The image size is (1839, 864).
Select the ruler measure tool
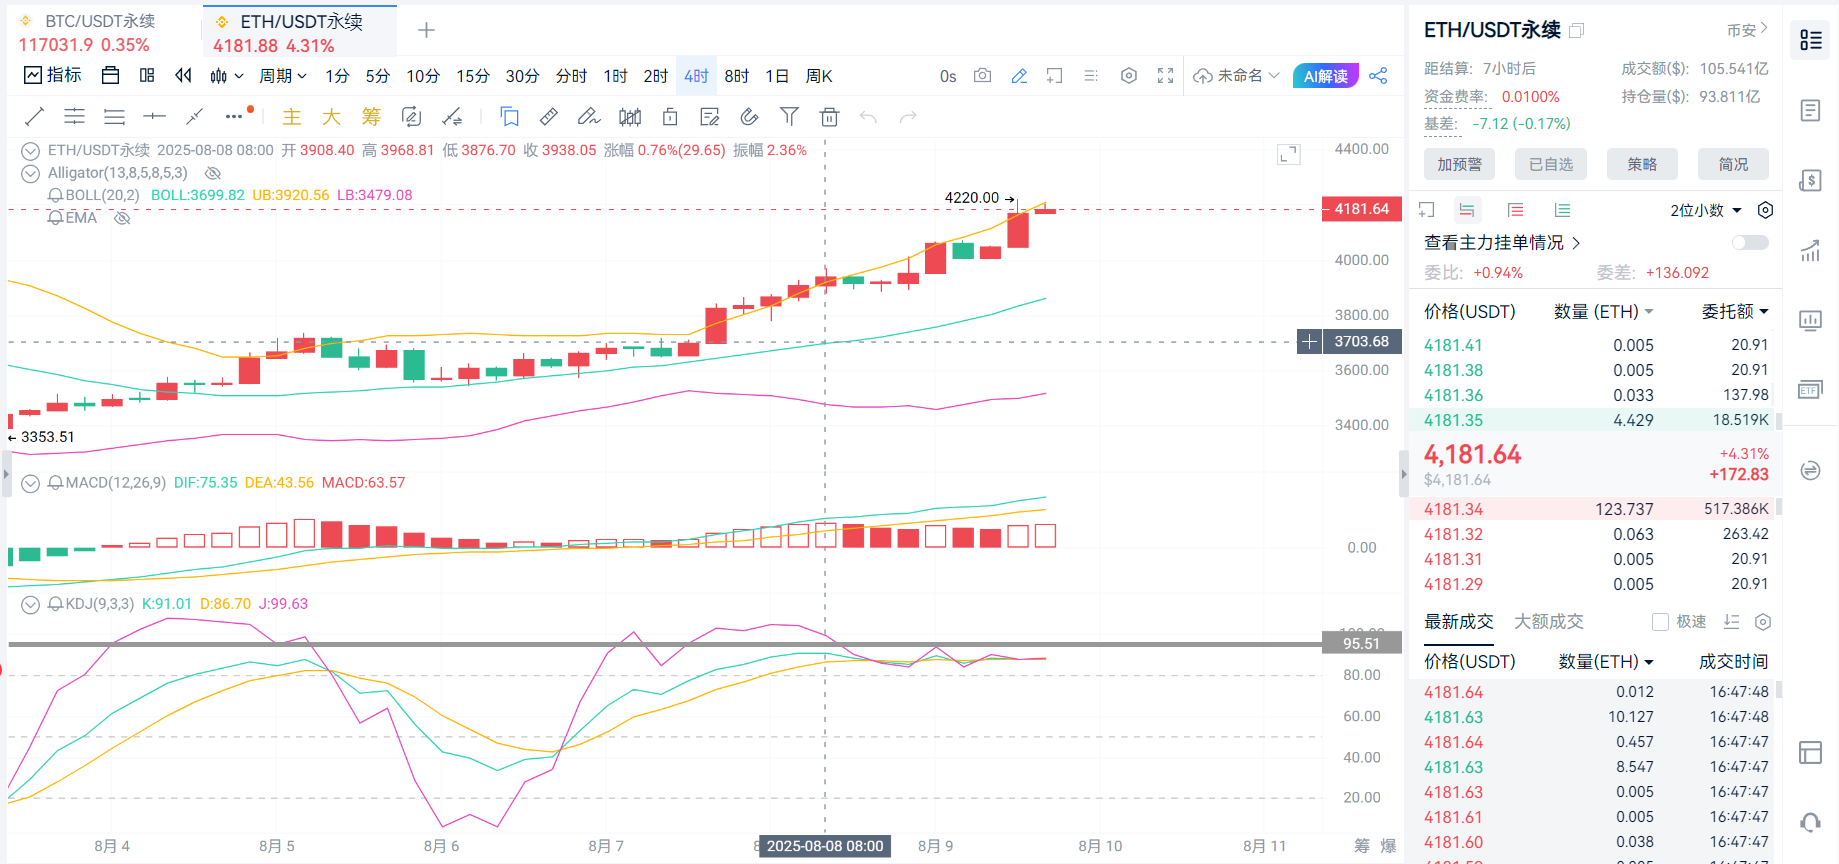[x=549, y=117]
